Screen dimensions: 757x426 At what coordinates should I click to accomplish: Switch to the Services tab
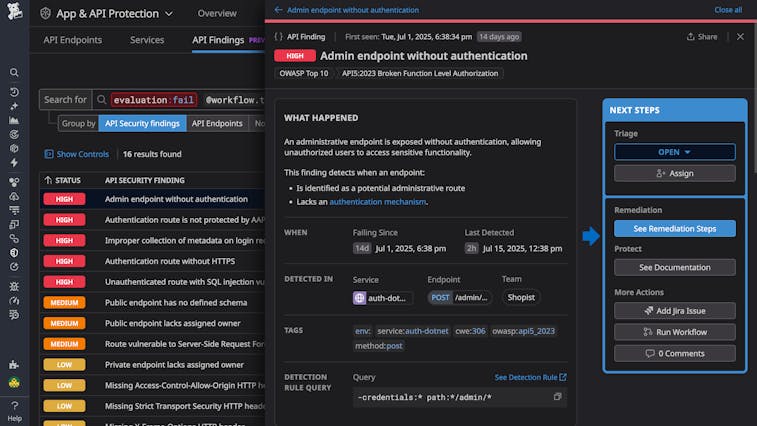pyautogui.click(x=147, y=41)
